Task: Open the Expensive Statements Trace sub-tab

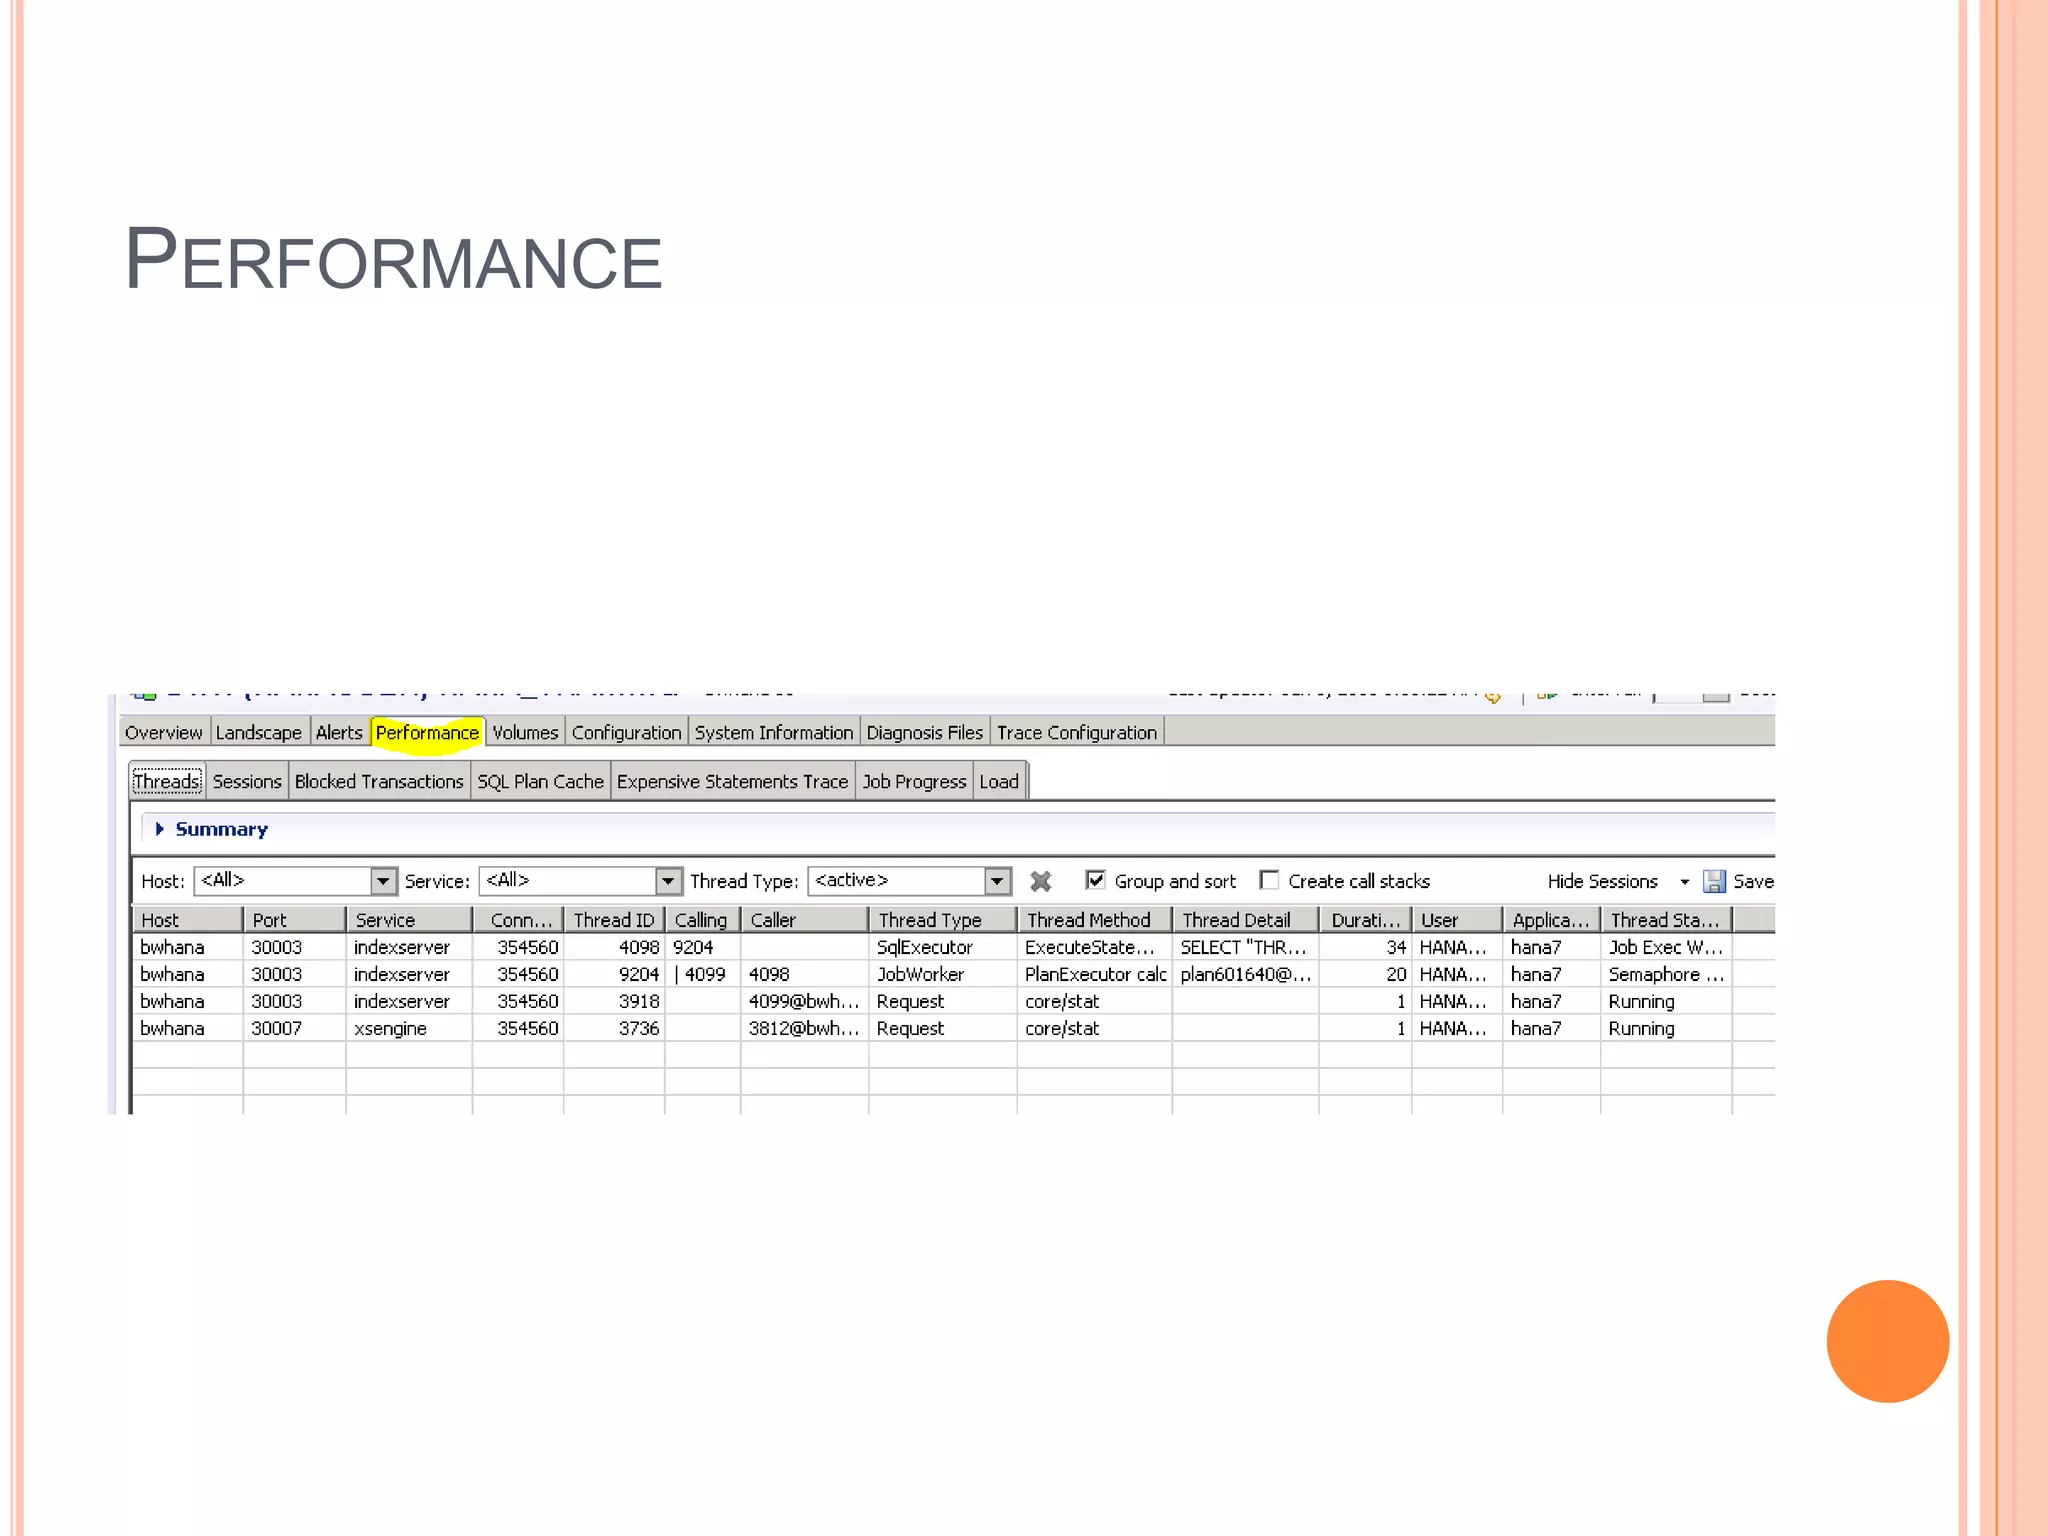Action: click(732, 782)
